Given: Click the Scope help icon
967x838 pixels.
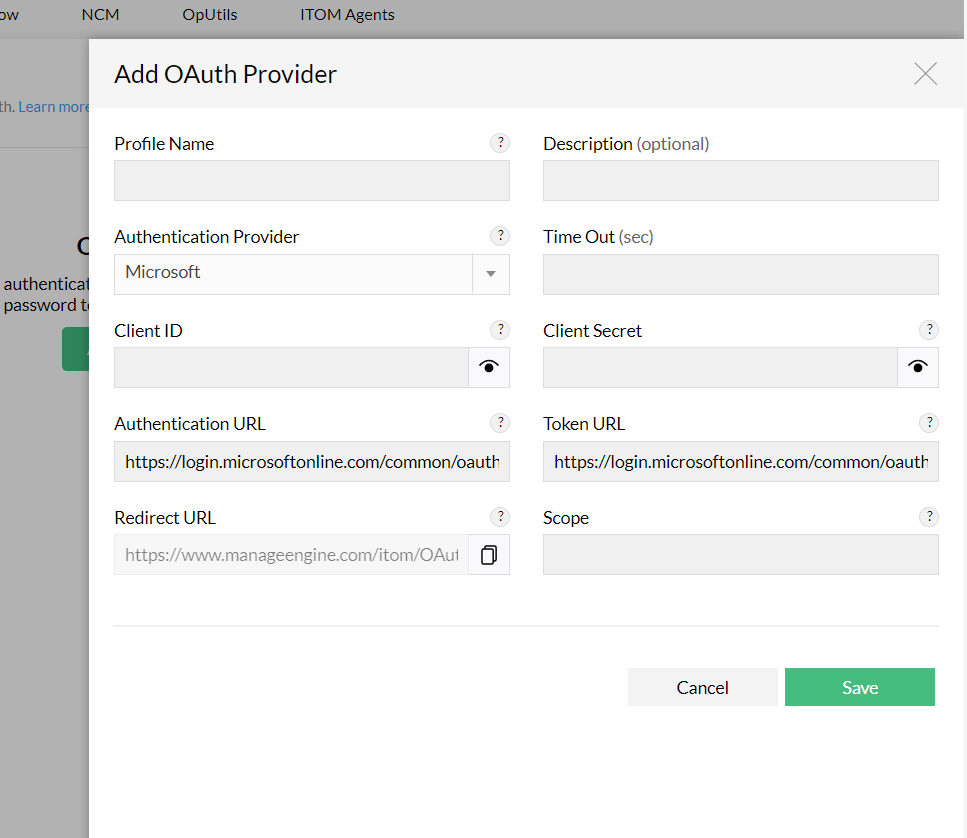Looking at the screenshot, I should [929, 516].
